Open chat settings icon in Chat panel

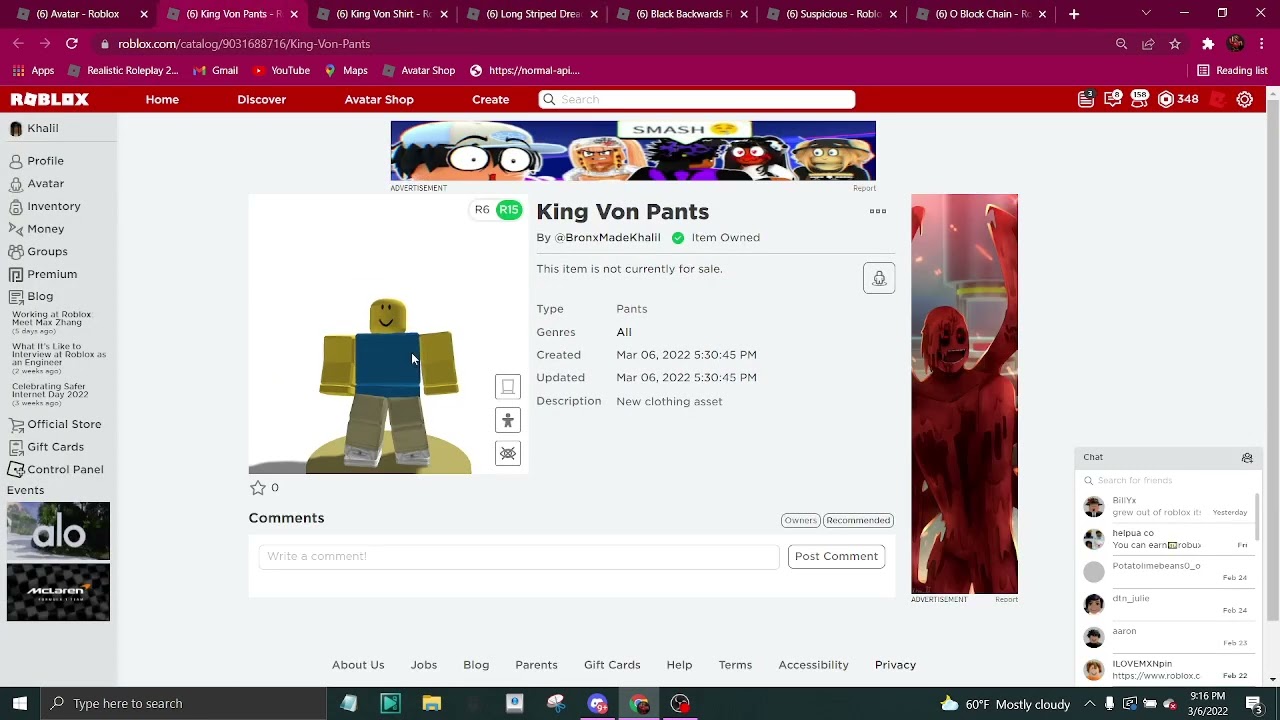click(x=1247, y=457)
